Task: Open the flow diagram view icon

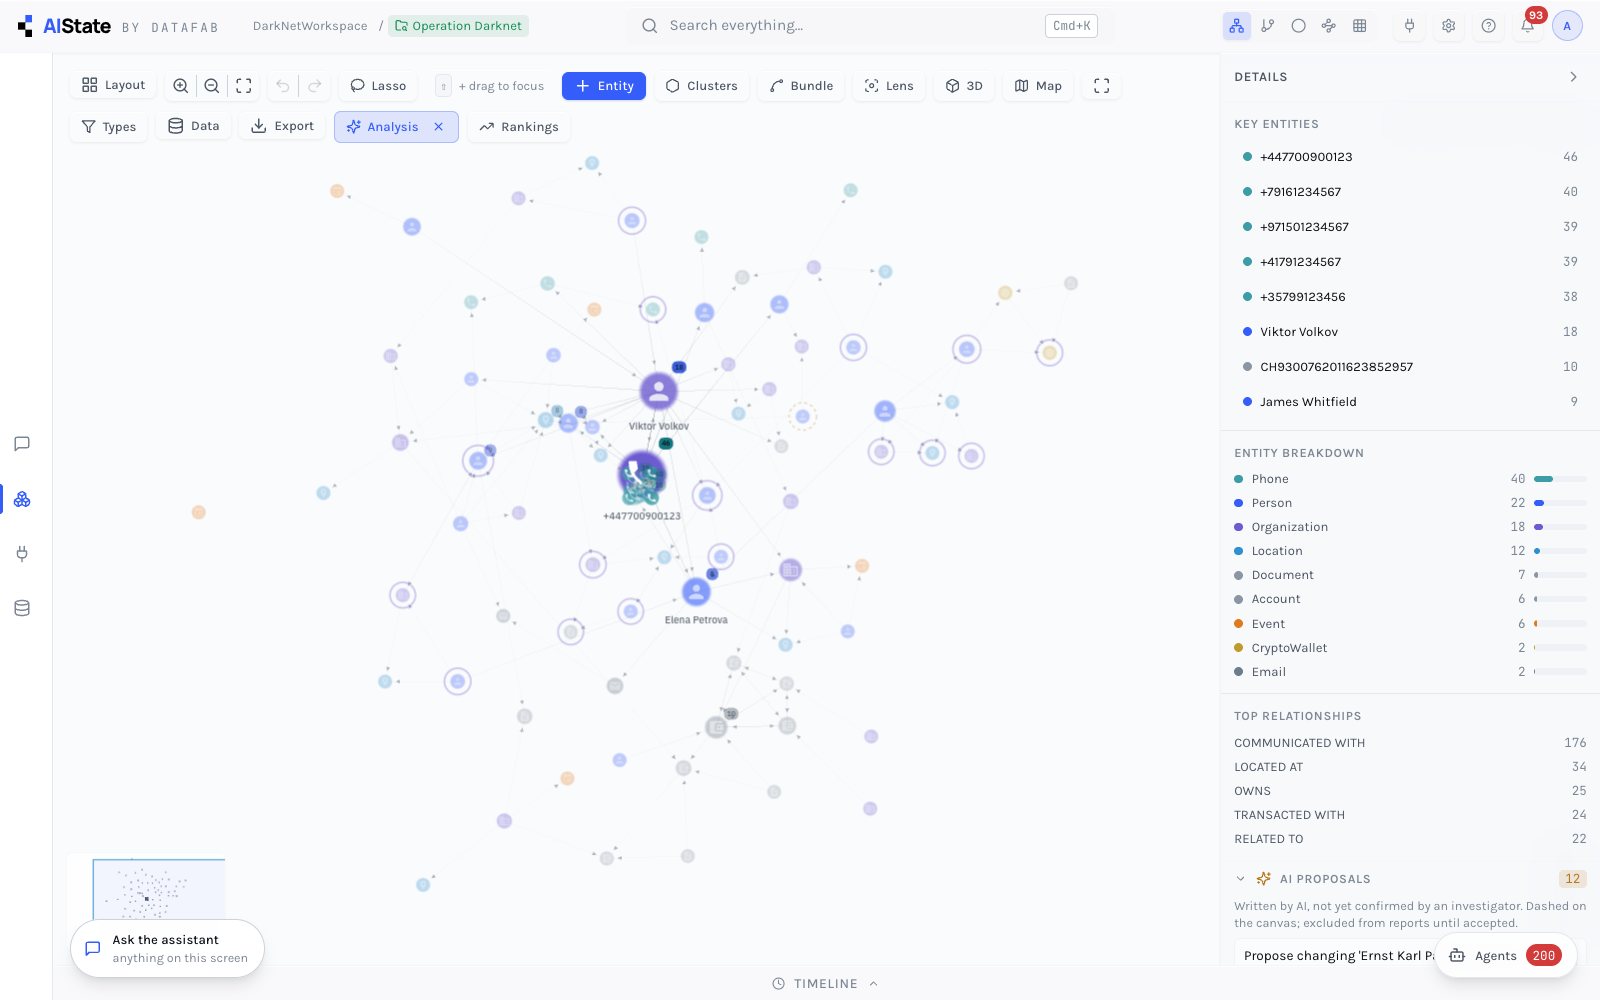Action: (1329, 26)
